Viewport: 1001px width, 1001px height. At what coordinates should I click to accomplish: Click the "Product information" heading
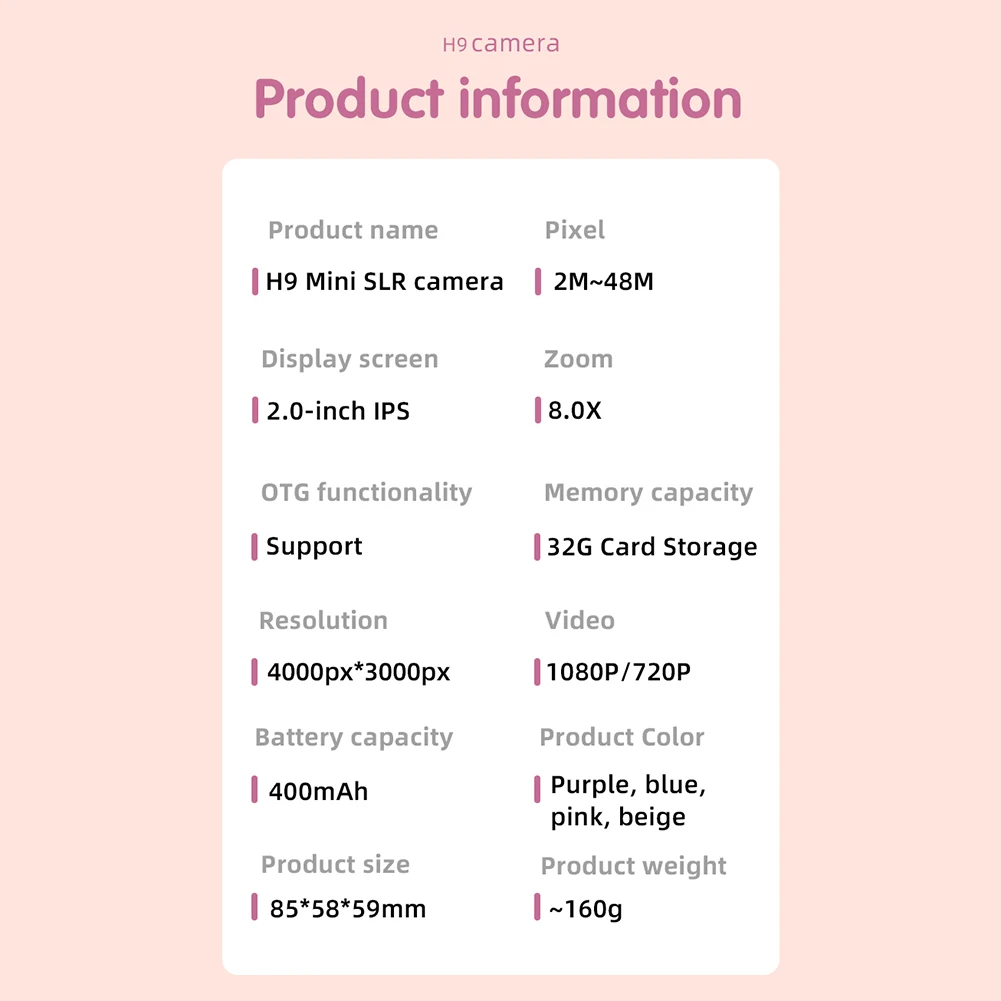(498, 100)
